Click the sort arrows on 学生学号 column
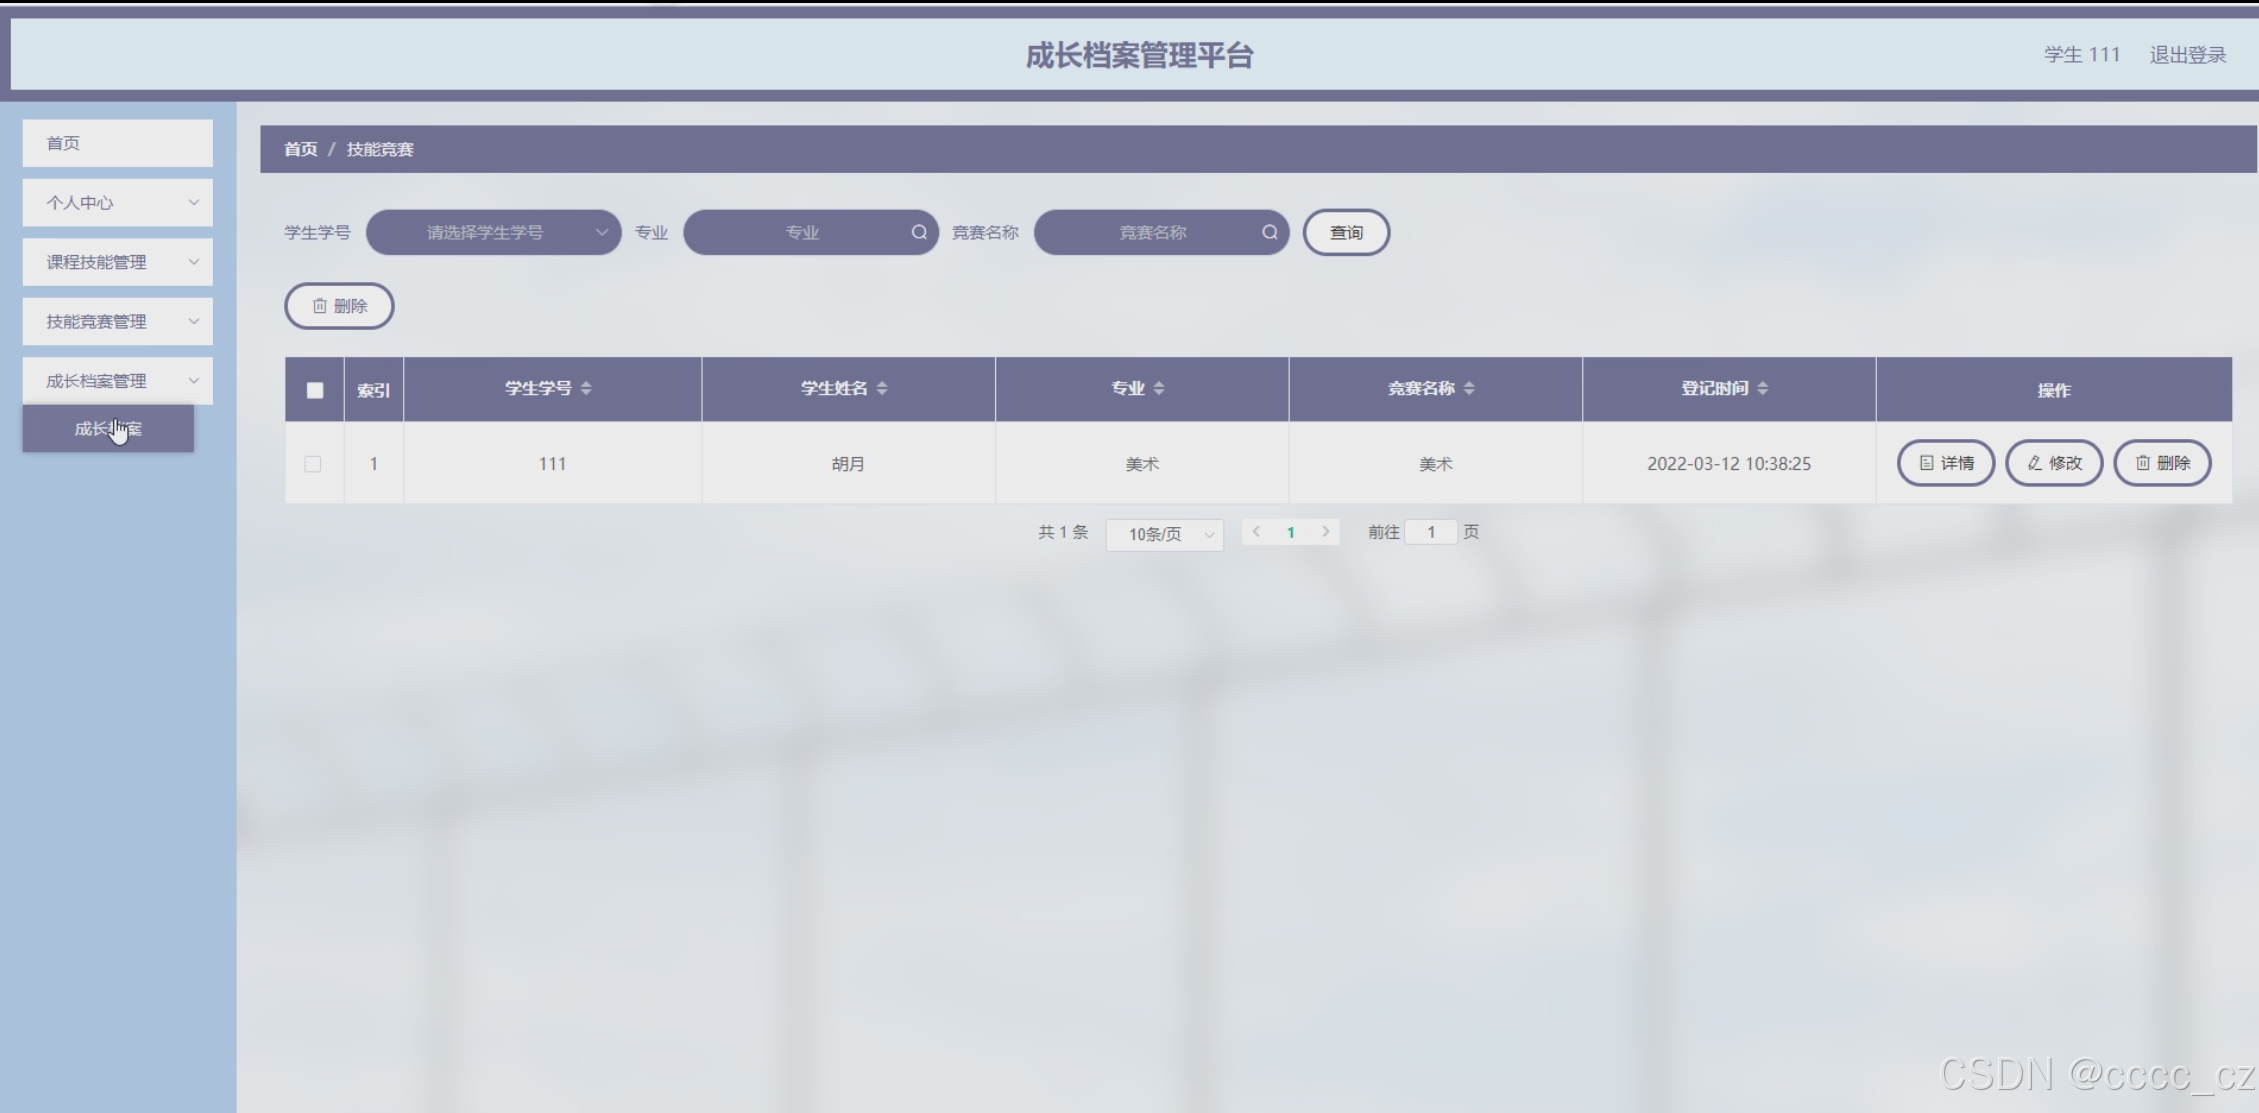2259x1113 pixels. (x=586, y=388)
